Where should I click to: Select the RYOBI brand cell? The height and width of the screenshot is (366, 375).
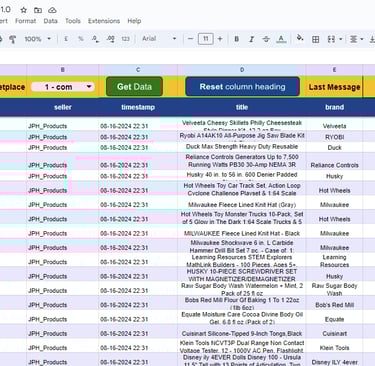334,137
